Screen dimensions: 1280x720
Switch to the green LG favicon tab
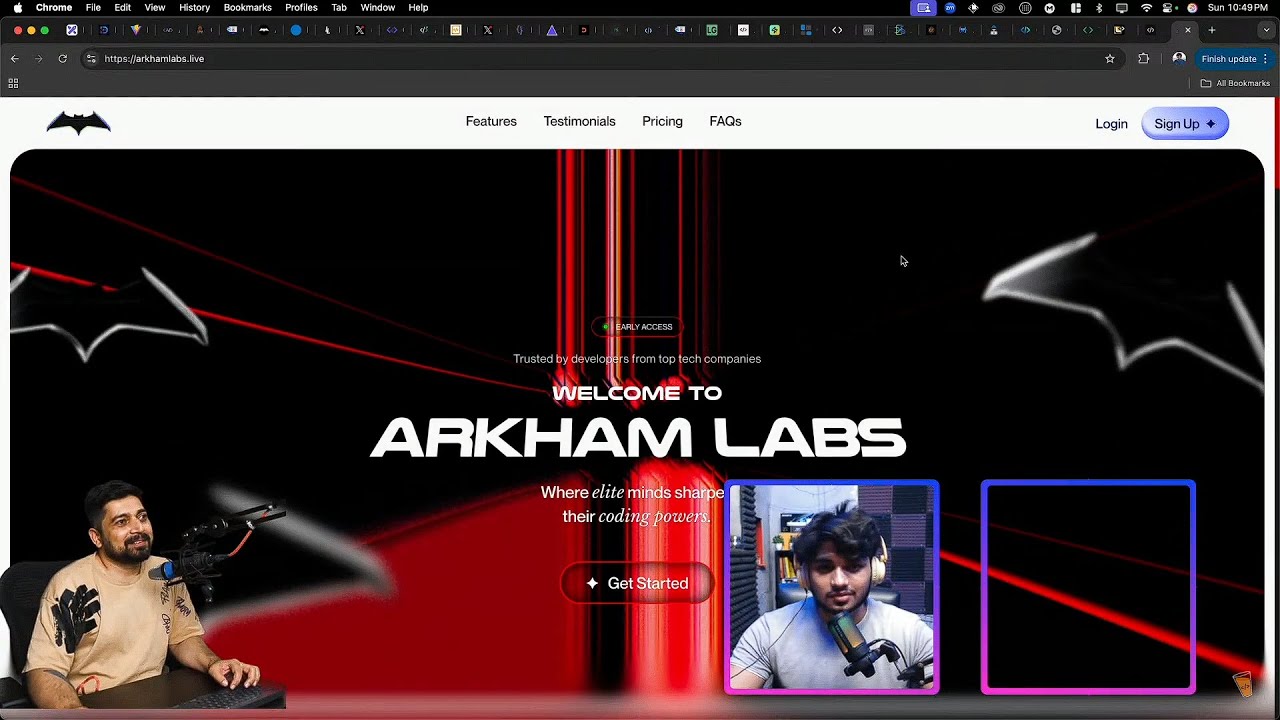(712, 30)
